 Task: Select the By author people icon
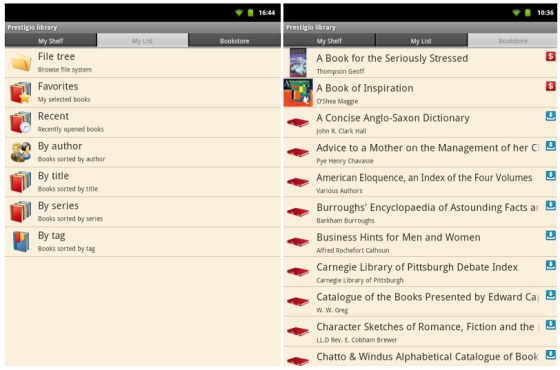[x=21, y=152]
